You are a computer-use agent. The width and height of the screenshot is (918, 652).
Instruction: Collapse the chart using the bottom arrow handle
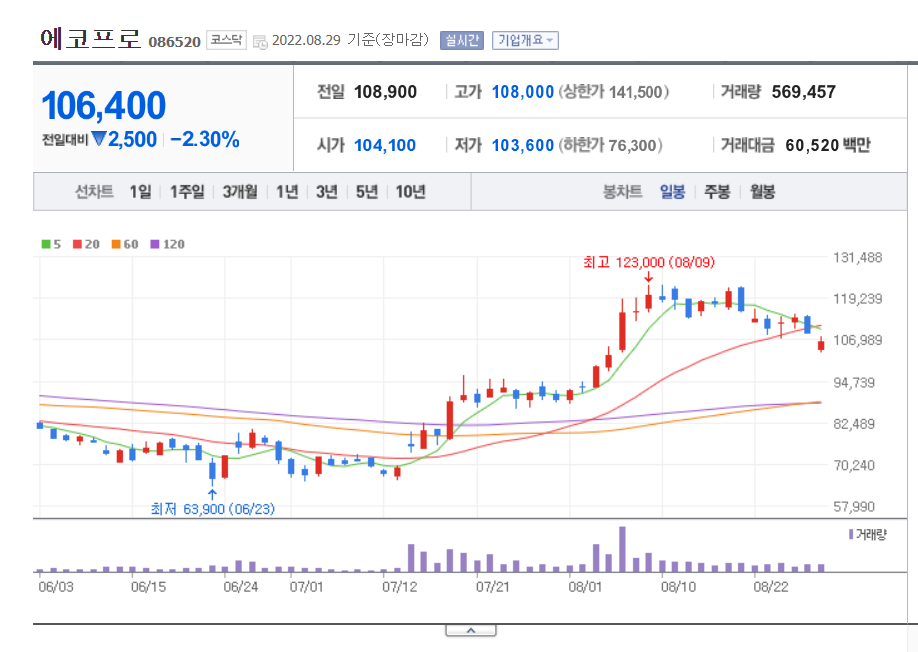(471, 630)
